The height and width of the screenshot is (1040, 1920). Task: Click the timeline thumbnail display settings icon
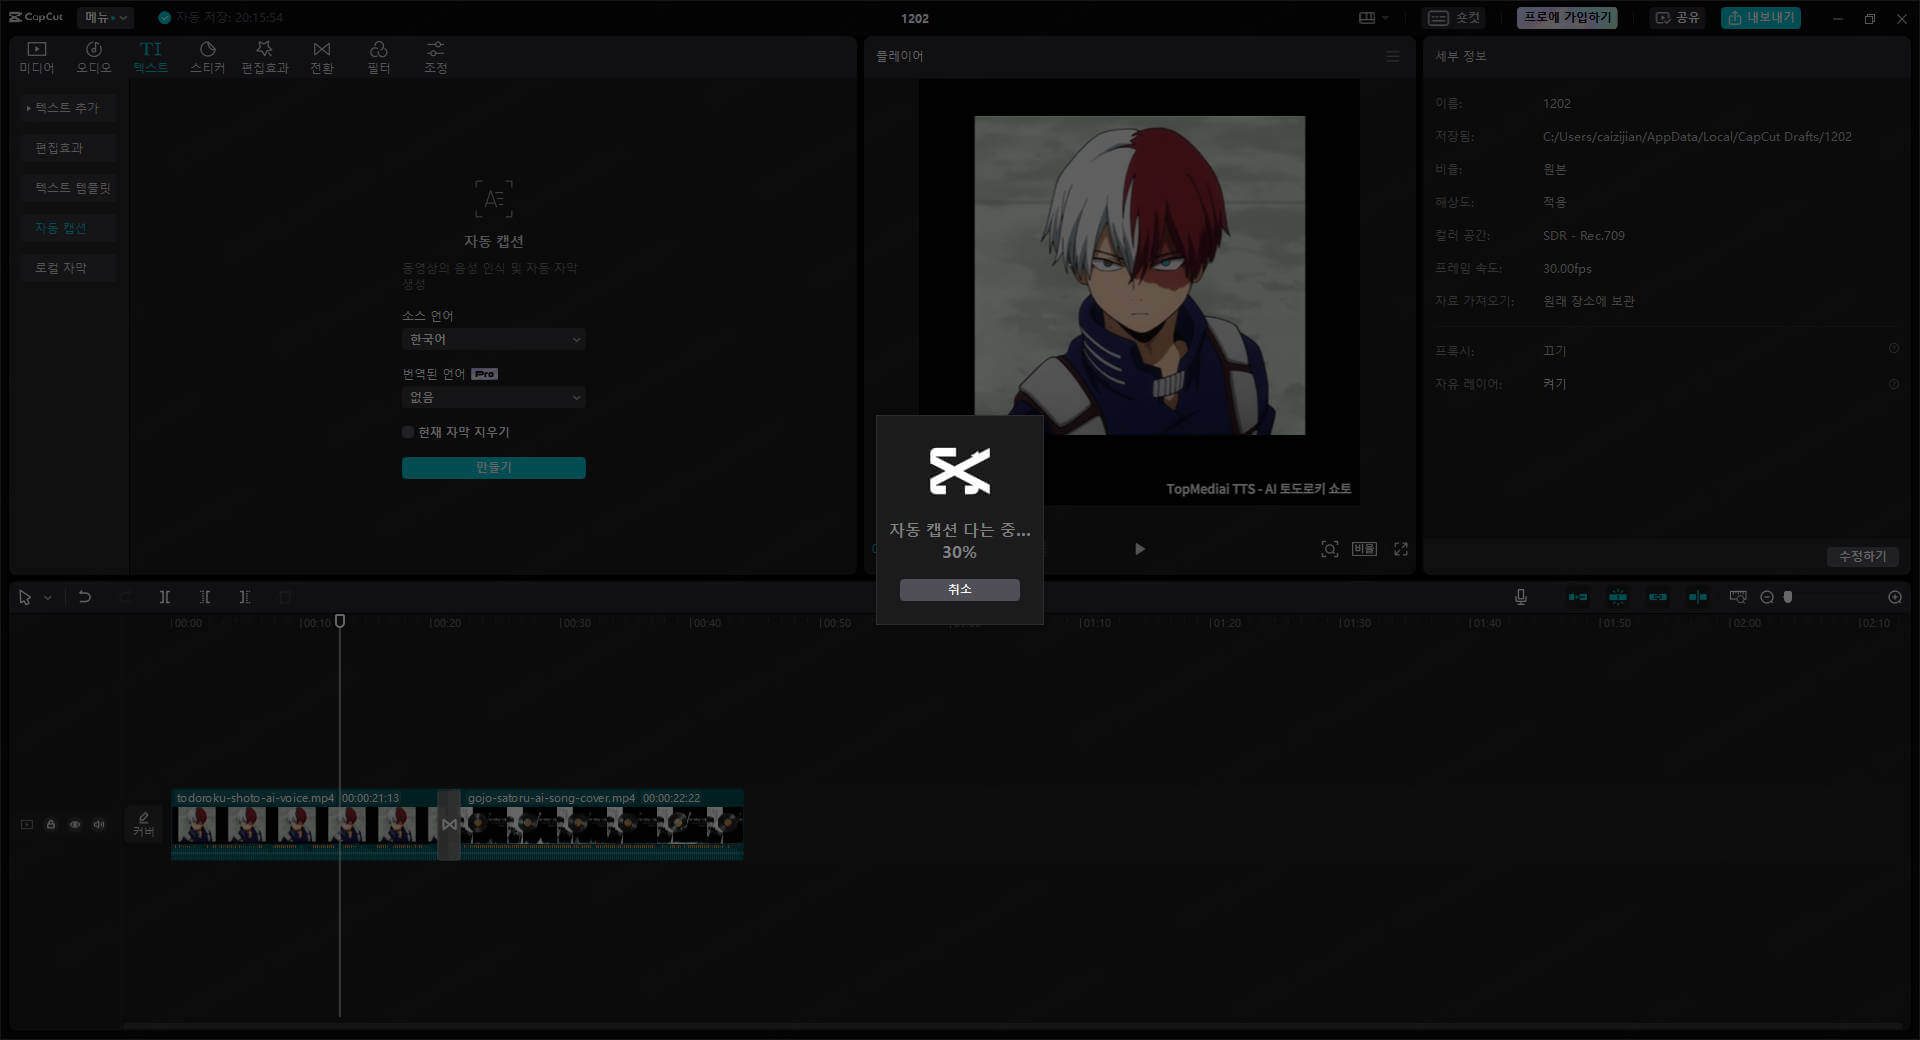point(1738,597)
